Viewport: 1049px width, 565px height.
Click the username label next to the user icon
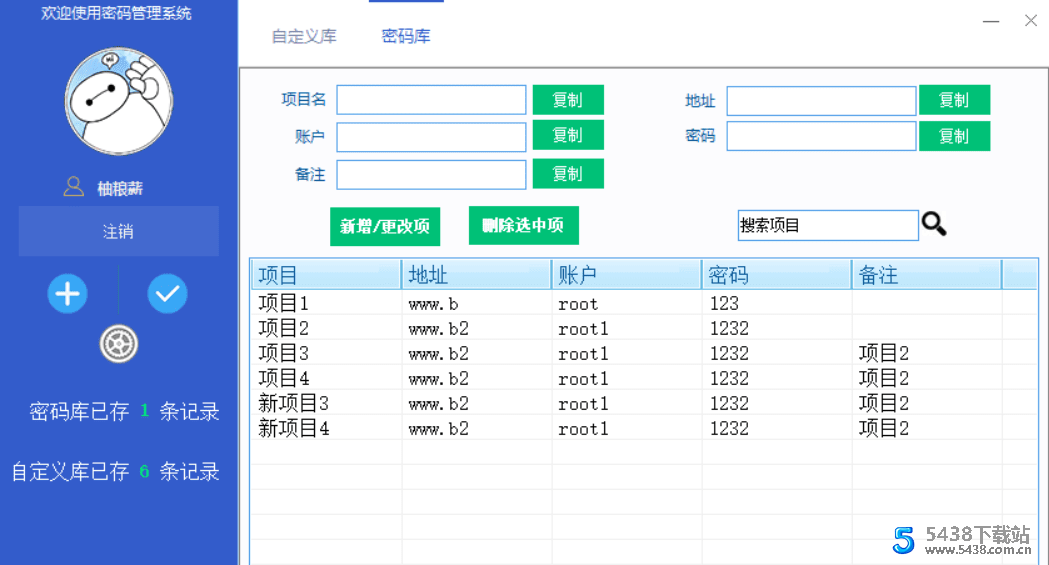tap(120, 189)
